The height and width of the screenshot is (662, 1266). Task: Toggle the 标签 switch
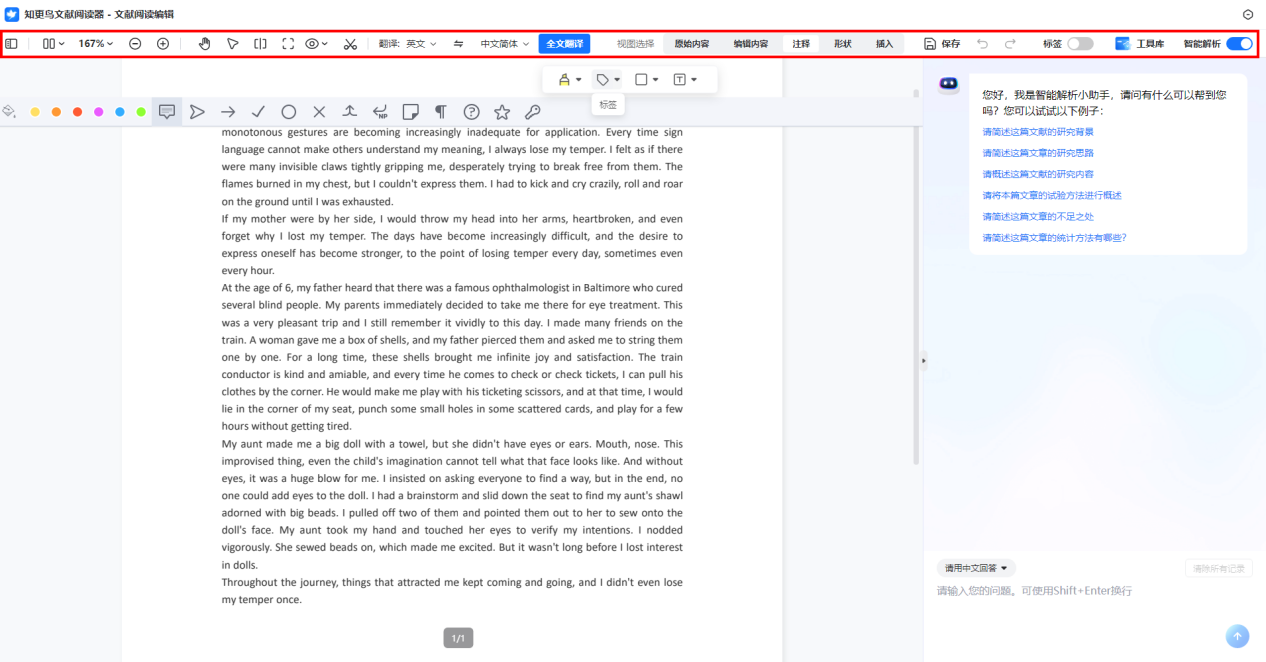point(1080,44)
